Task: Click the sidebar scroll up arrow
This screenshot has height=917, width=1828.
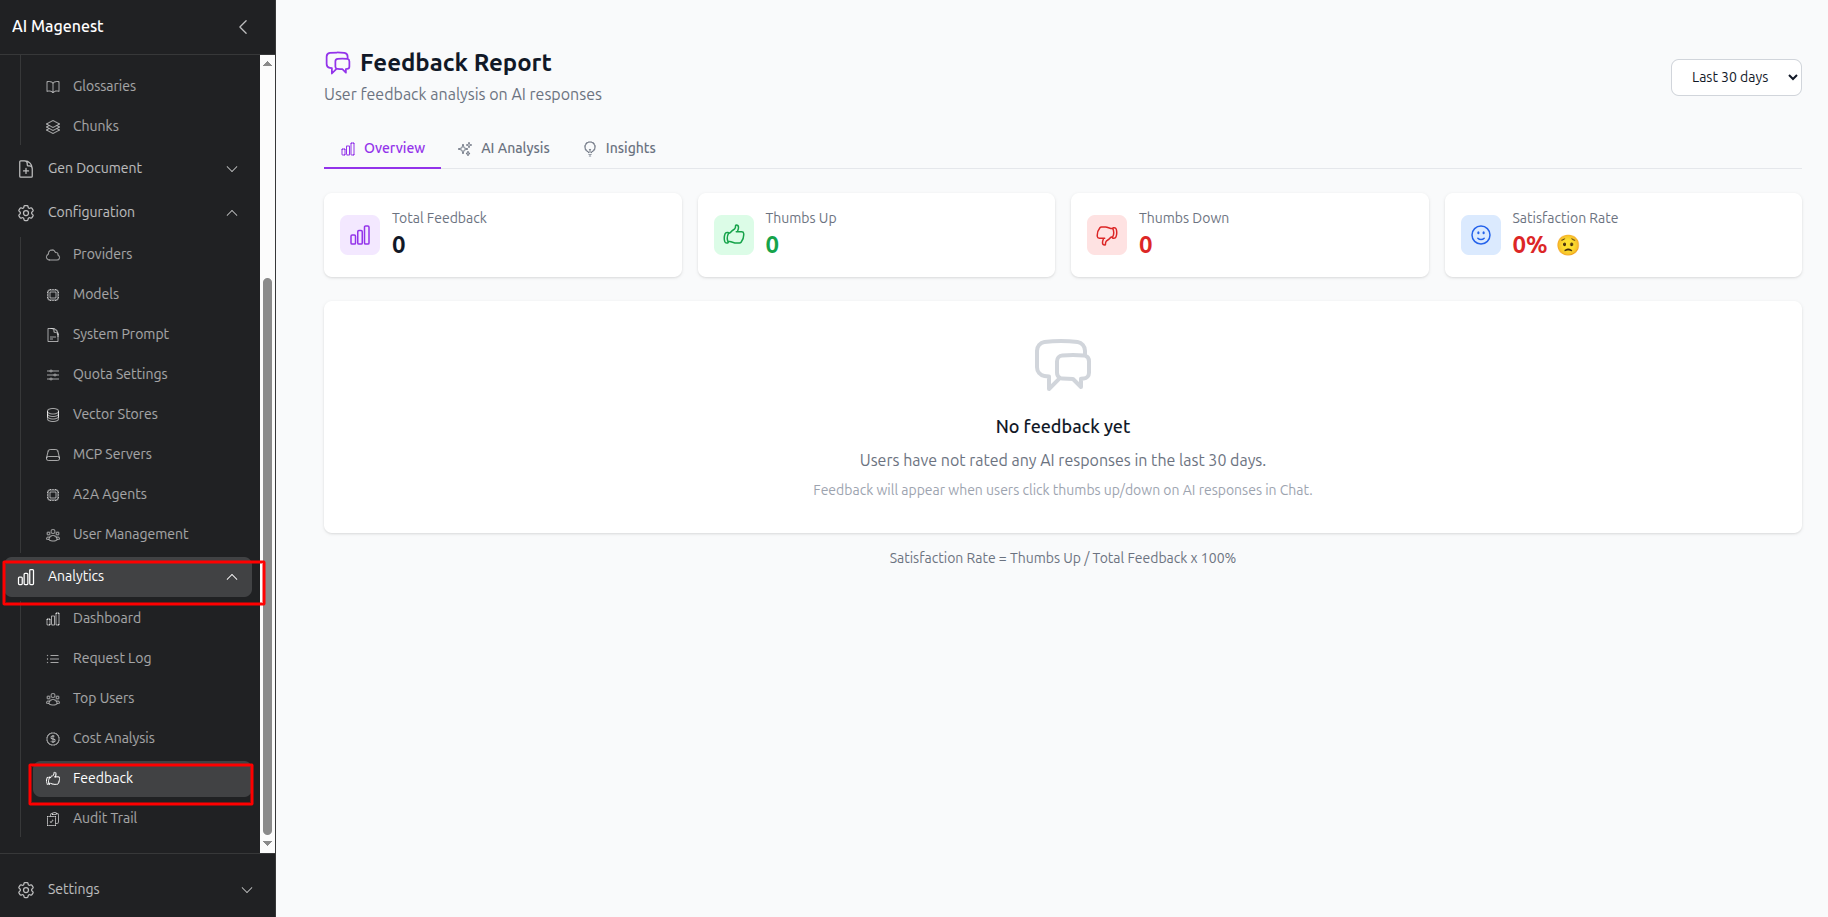Action: (x=267, y=63)
